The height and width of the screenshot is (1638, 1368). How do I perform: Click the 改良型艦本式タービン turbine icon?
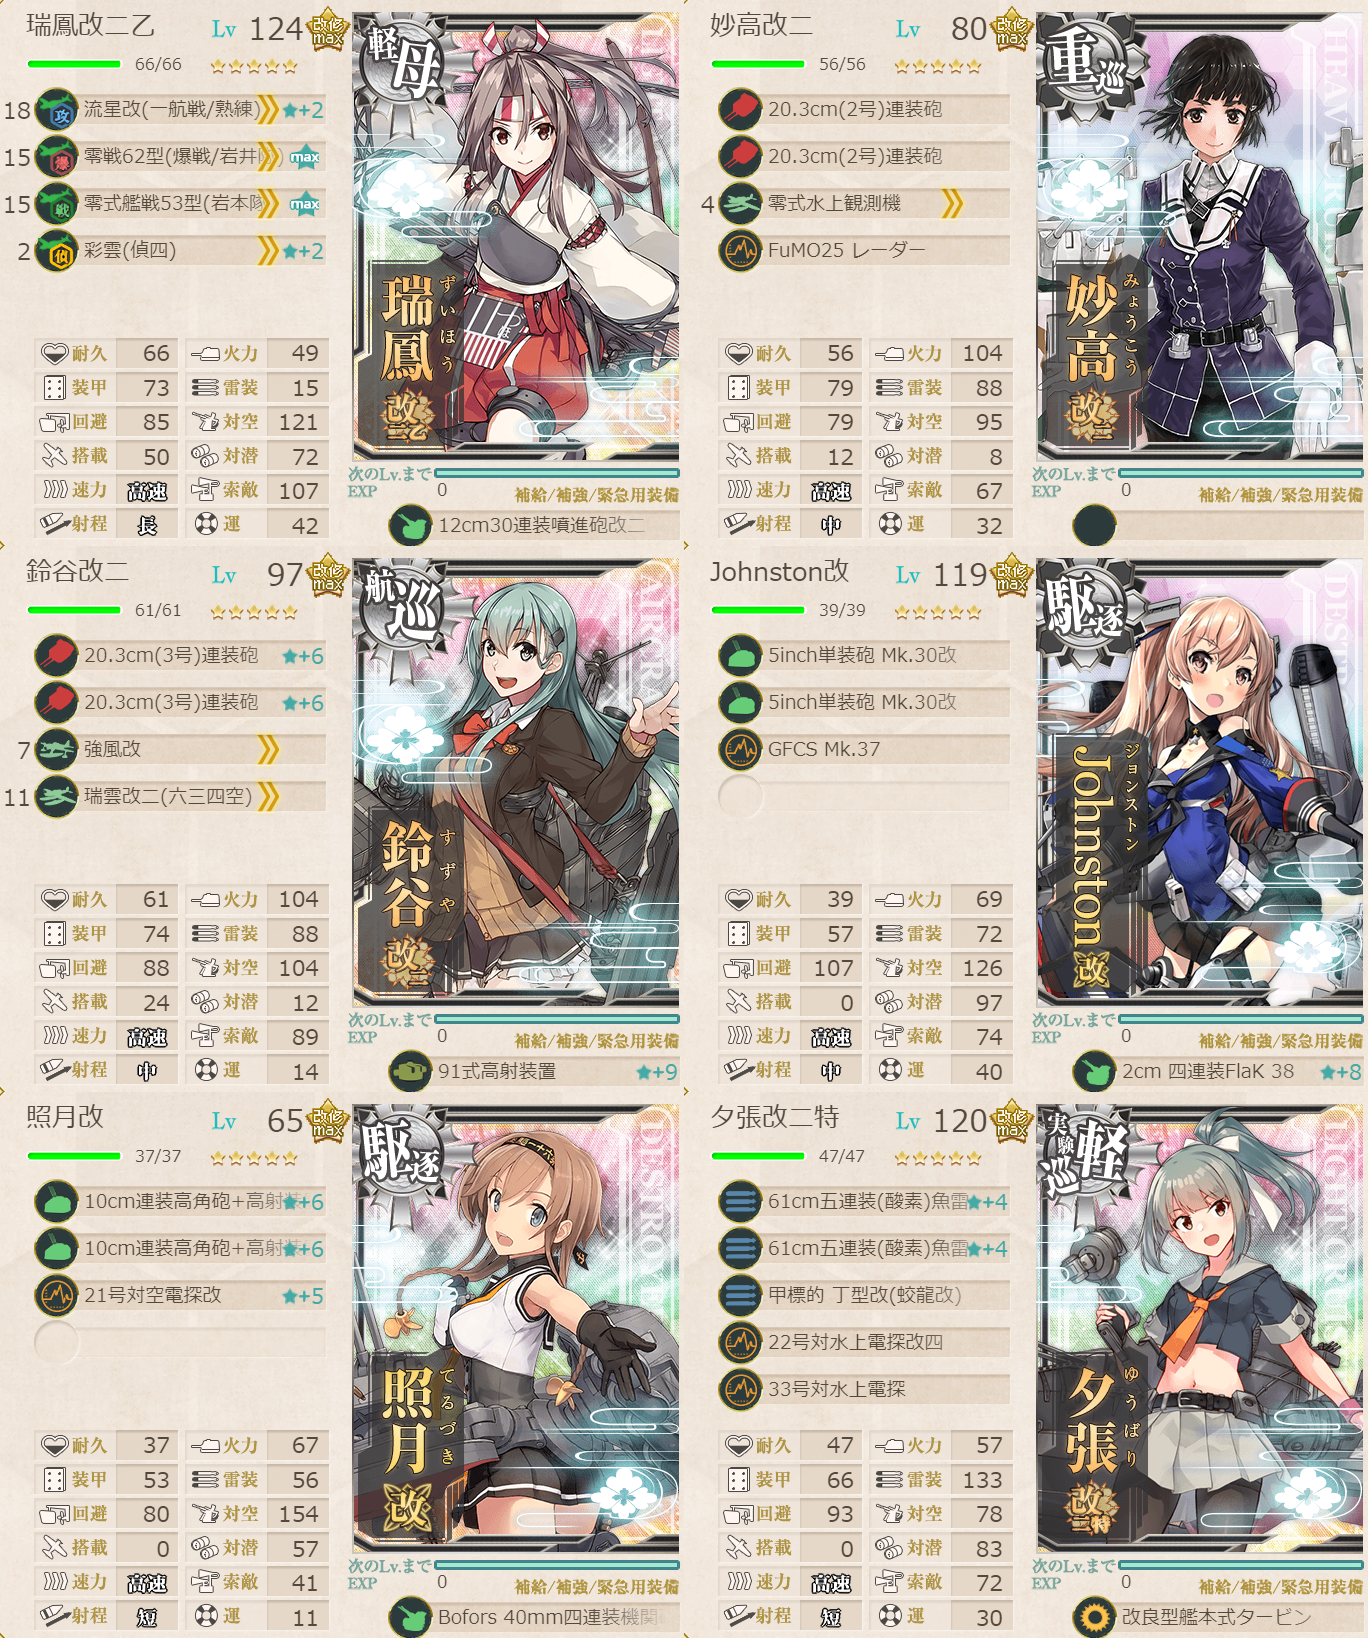click(x=1095, y=1617)
